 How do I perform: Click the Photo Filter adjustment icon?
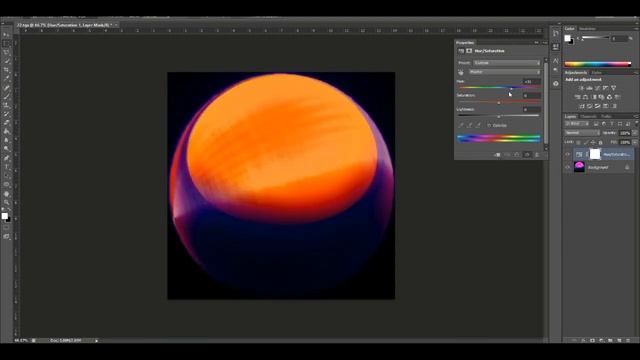(x=601, y=97)
